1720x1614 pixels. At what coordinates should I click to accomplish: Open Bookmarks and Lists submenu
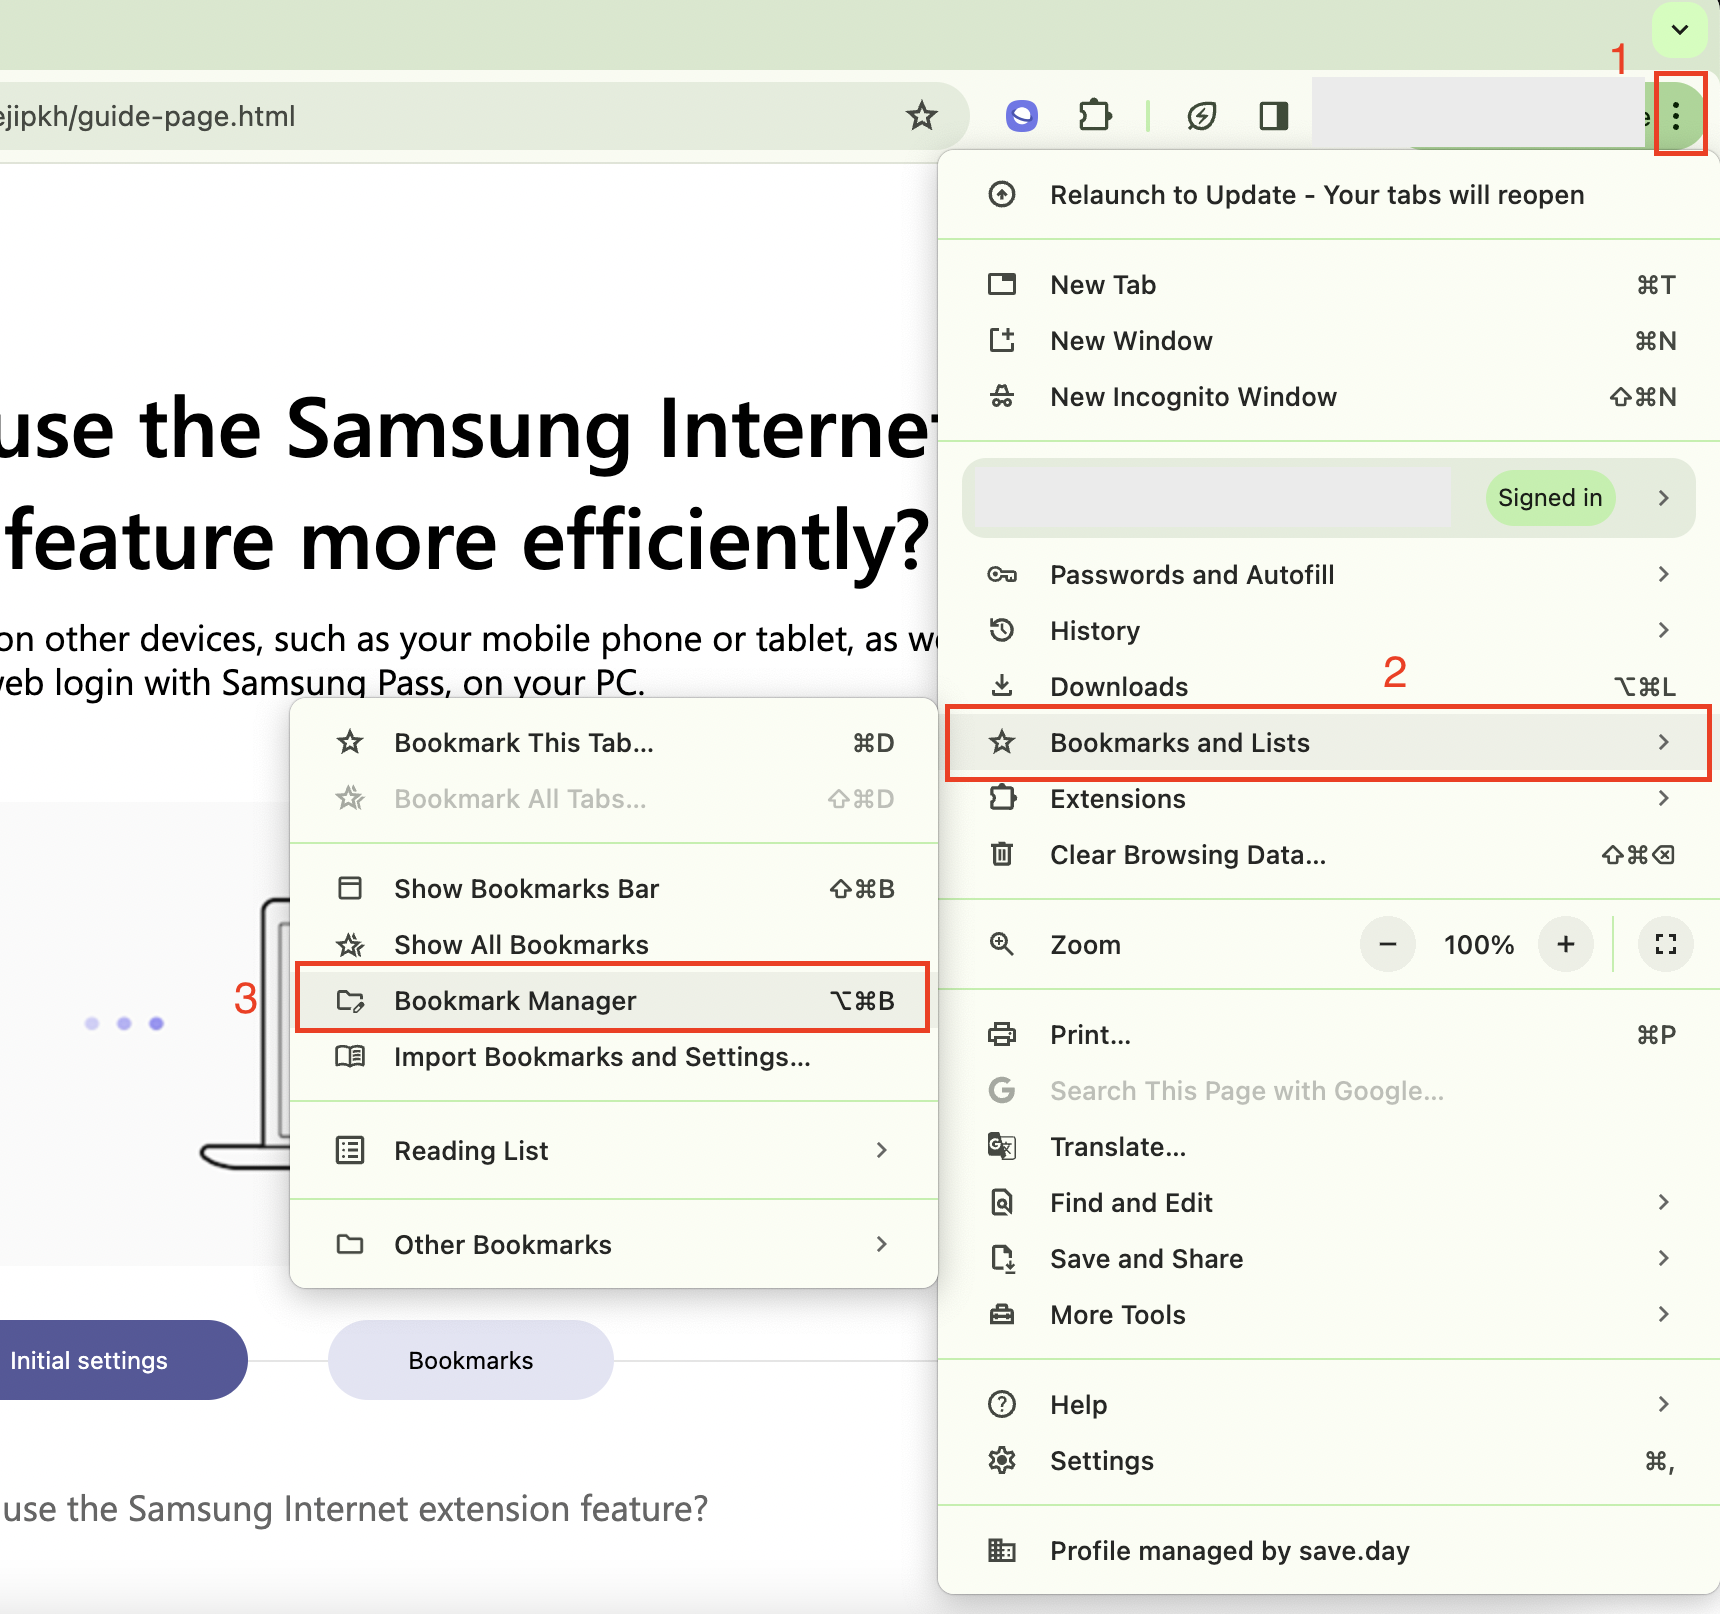(1328, 742)
